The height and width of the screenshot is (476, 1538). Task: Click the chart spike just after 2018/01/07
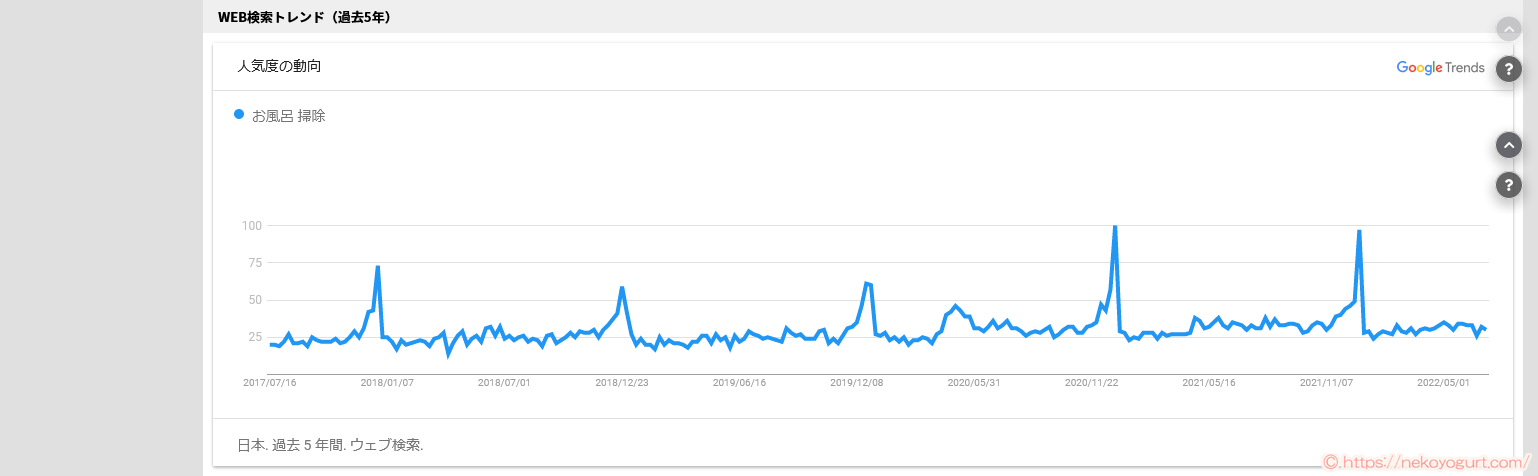[x=377, y=268]
